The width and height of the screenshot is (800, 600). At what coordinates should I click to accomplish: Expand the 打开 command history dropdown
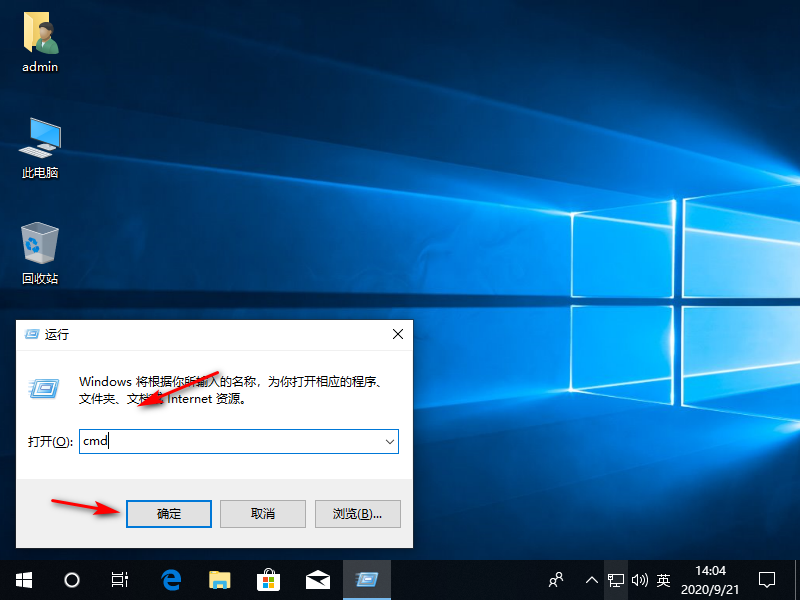click(389, 441)
